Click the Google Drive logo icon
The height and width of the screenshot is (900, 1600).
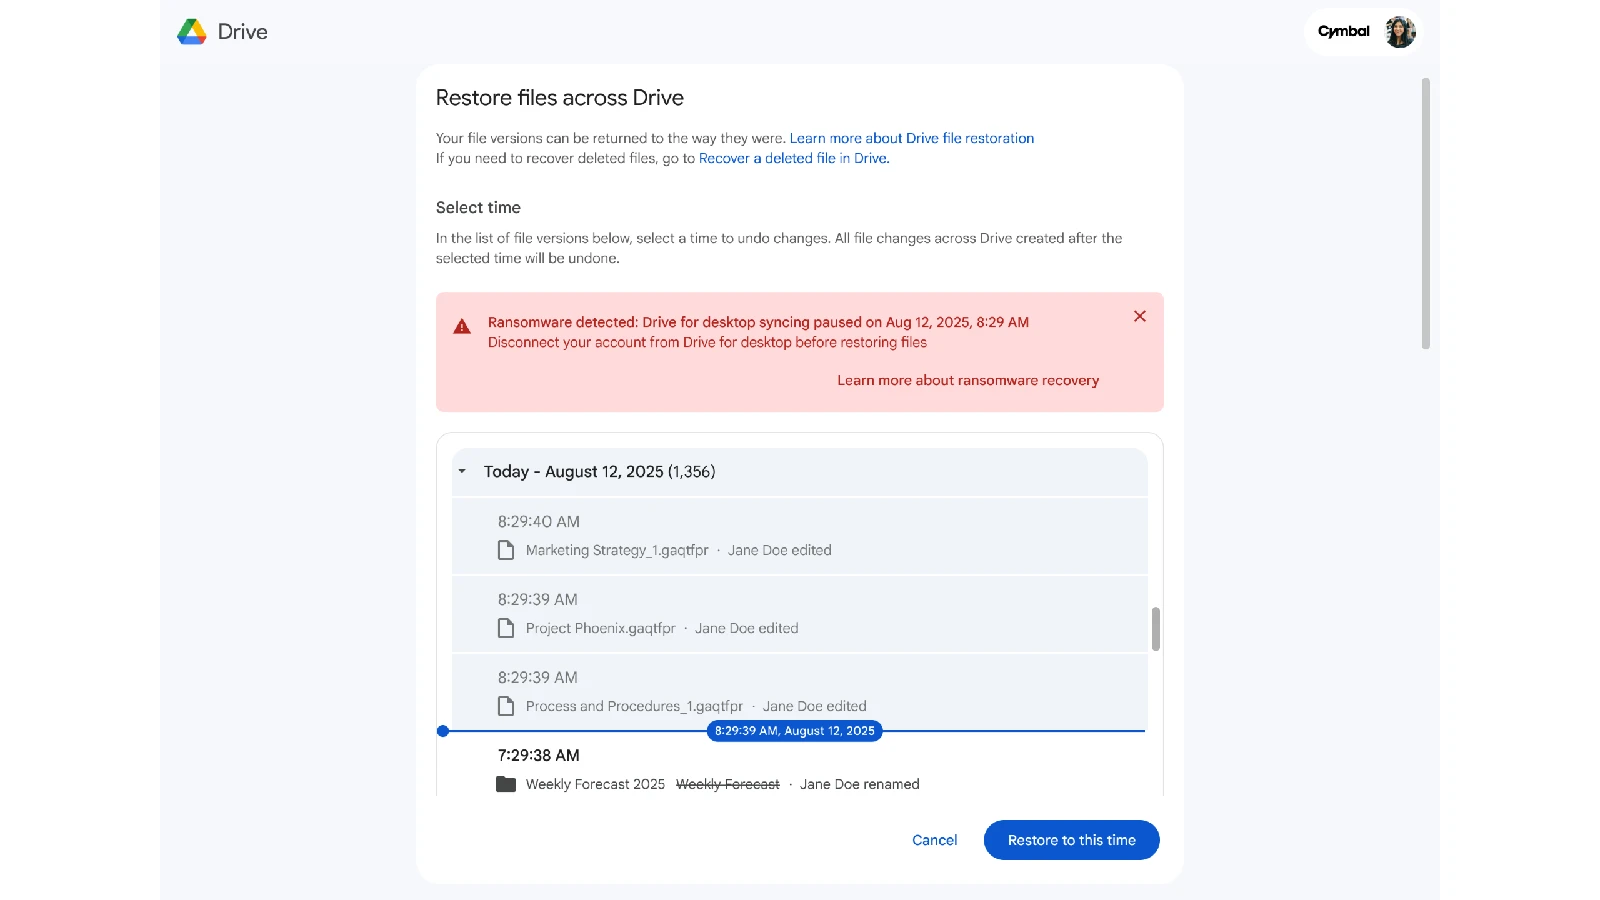click(192, 32)
